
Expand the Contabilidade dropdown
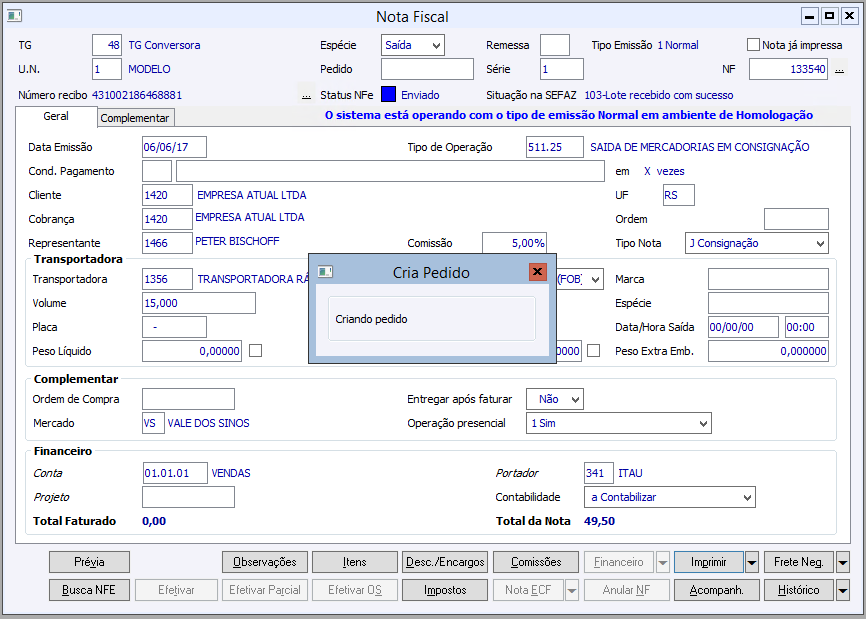(x=746, y=497)
